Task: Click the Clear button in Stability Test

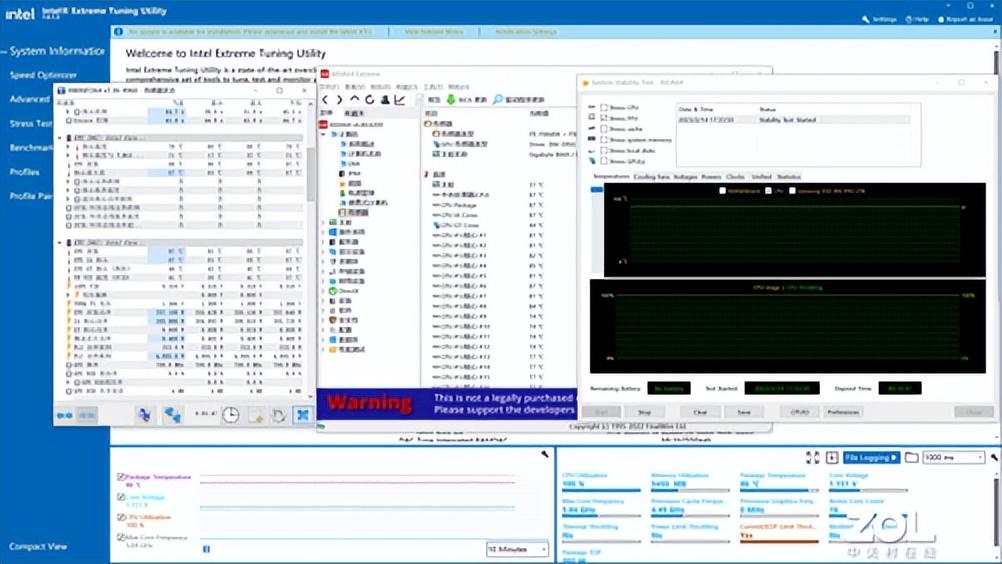Action: [700, 412]
